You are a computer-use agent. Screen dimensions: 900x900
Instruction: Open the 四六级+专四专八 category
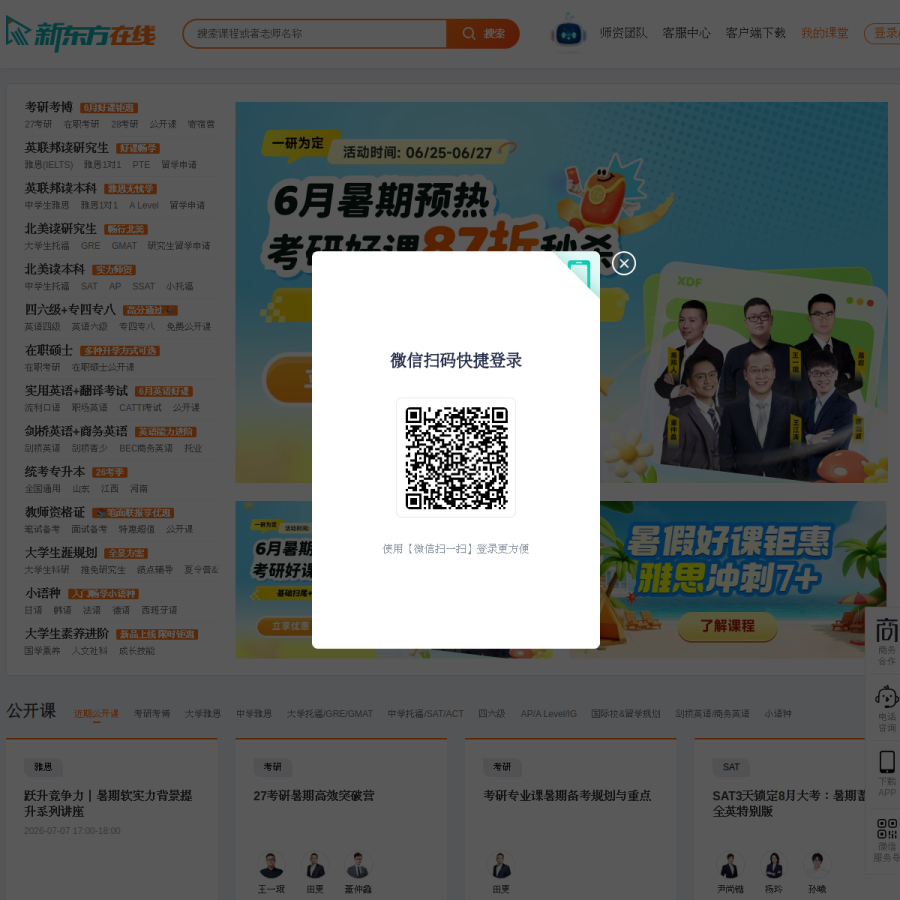pos(70,310)
